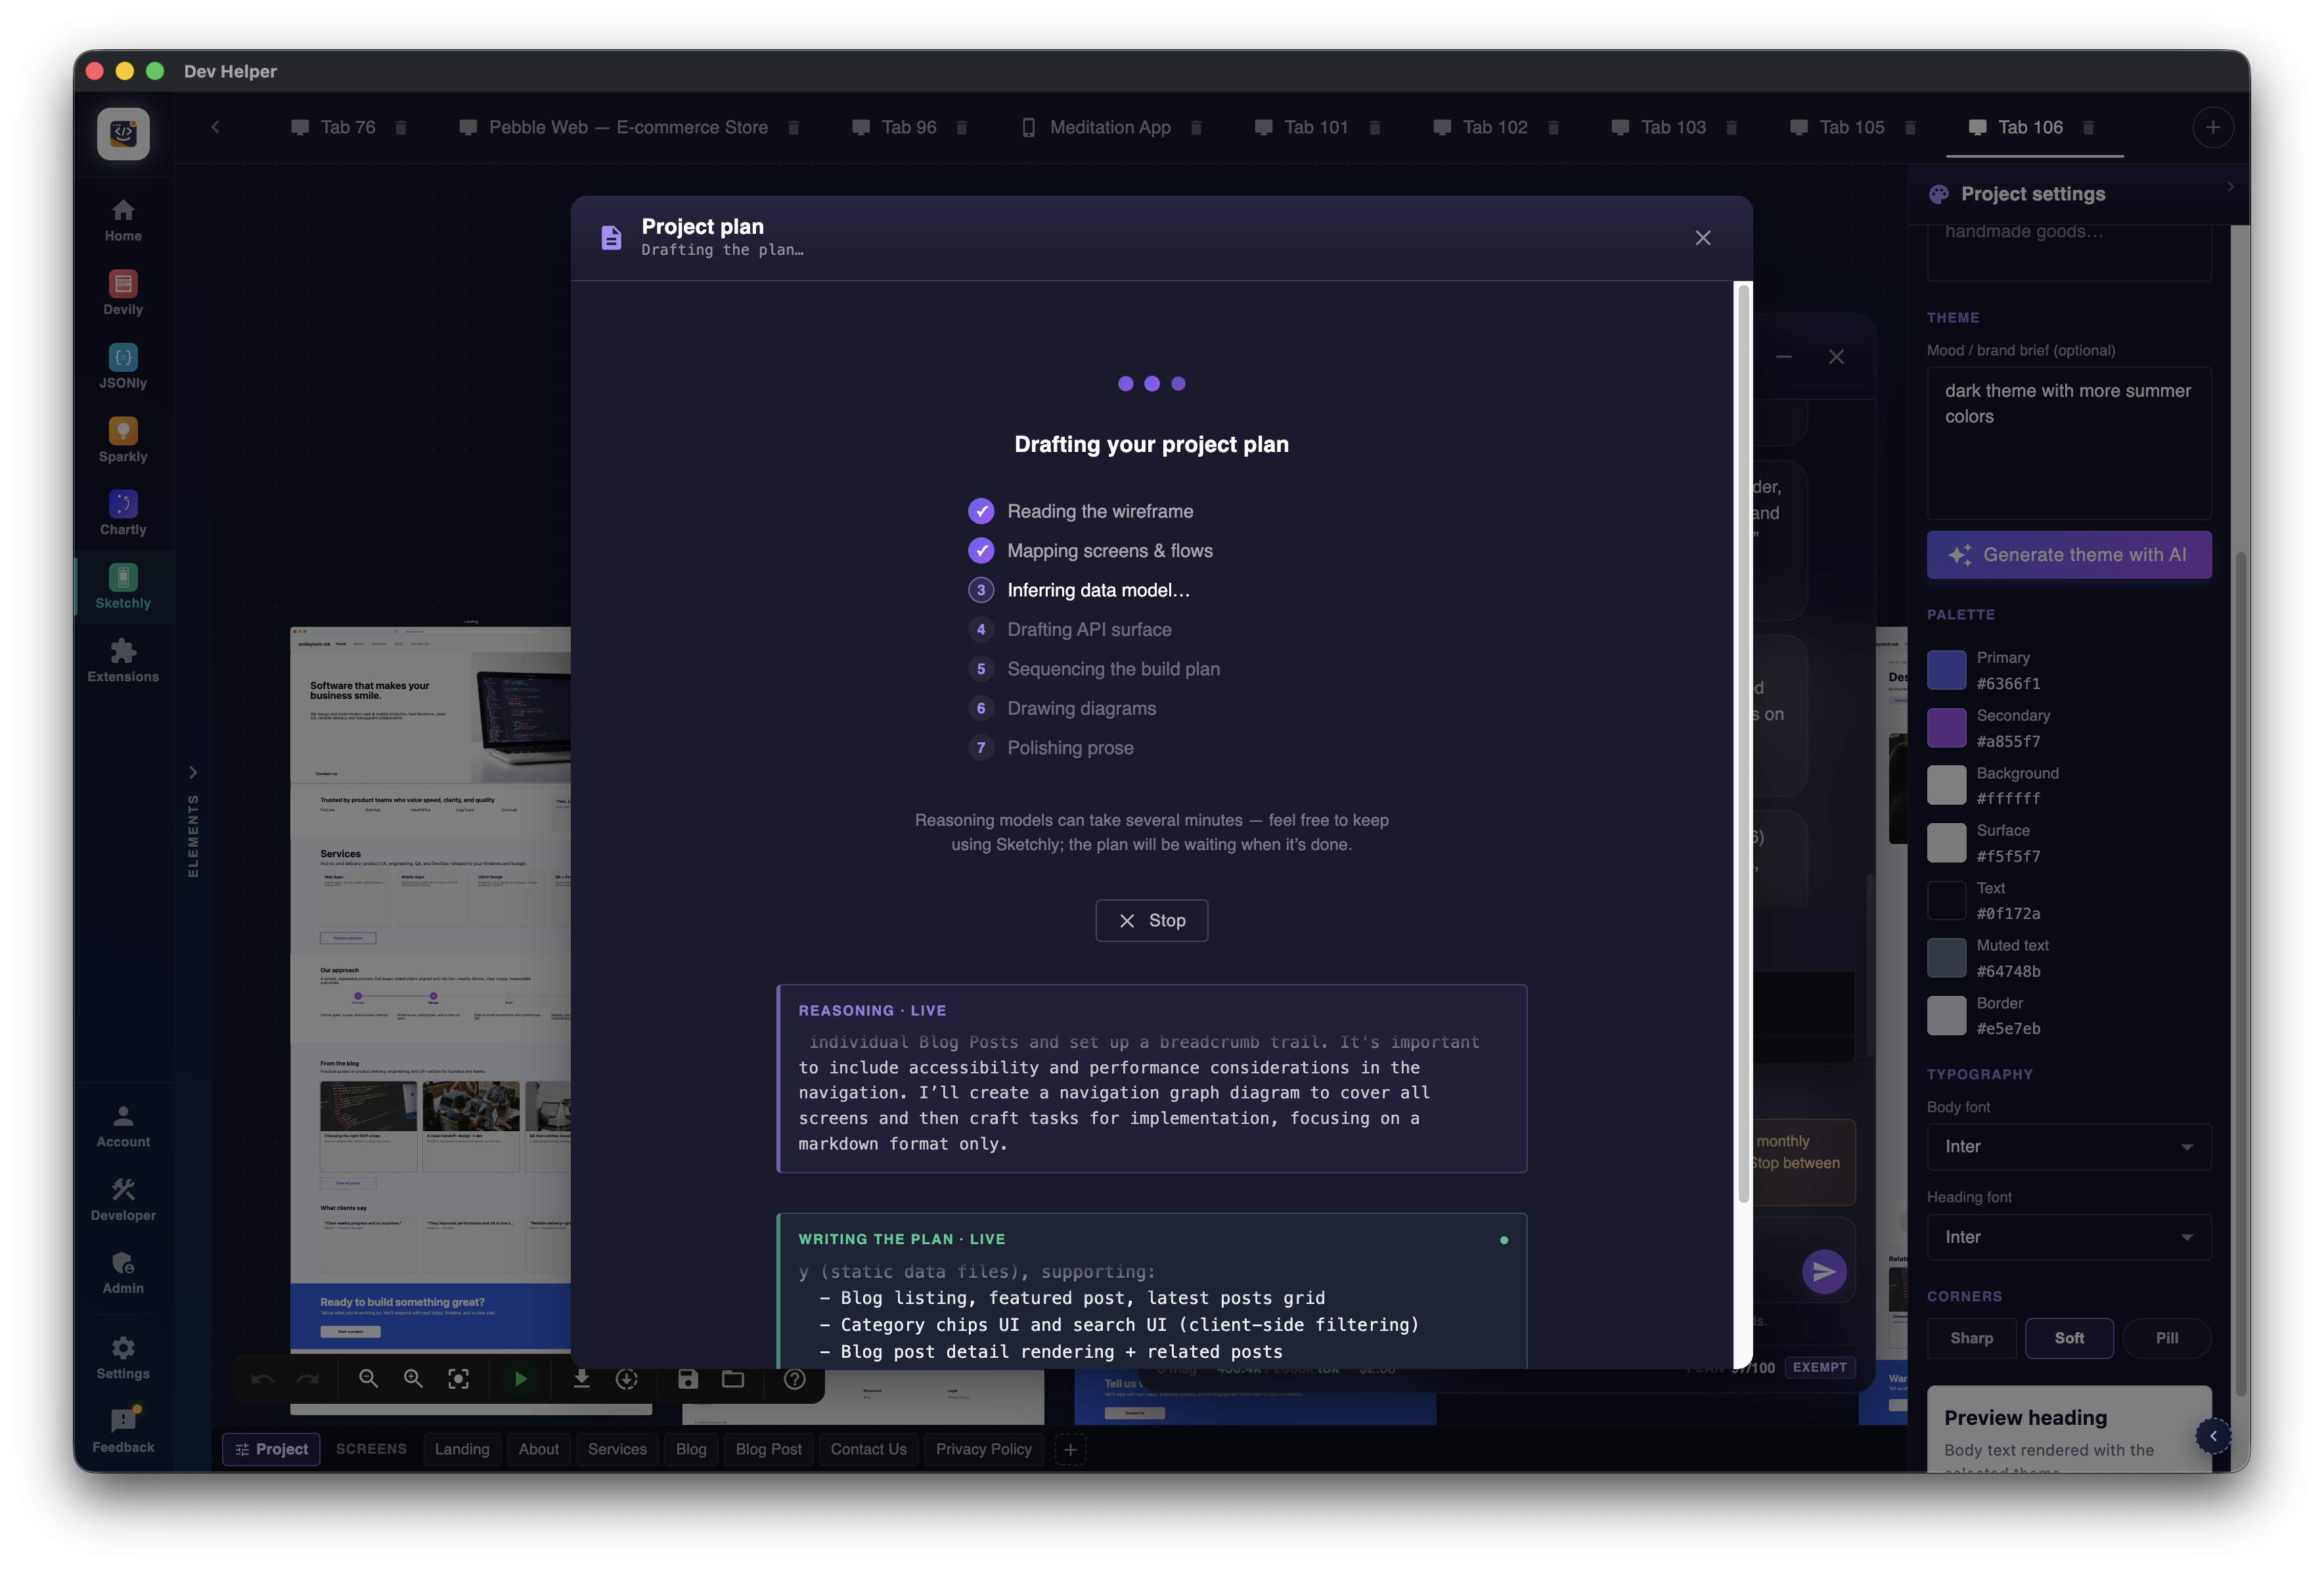This screenshot has height=1570, width=2324.
Task: Open Home in the left sidebar
Action: [x=123, y=220]
